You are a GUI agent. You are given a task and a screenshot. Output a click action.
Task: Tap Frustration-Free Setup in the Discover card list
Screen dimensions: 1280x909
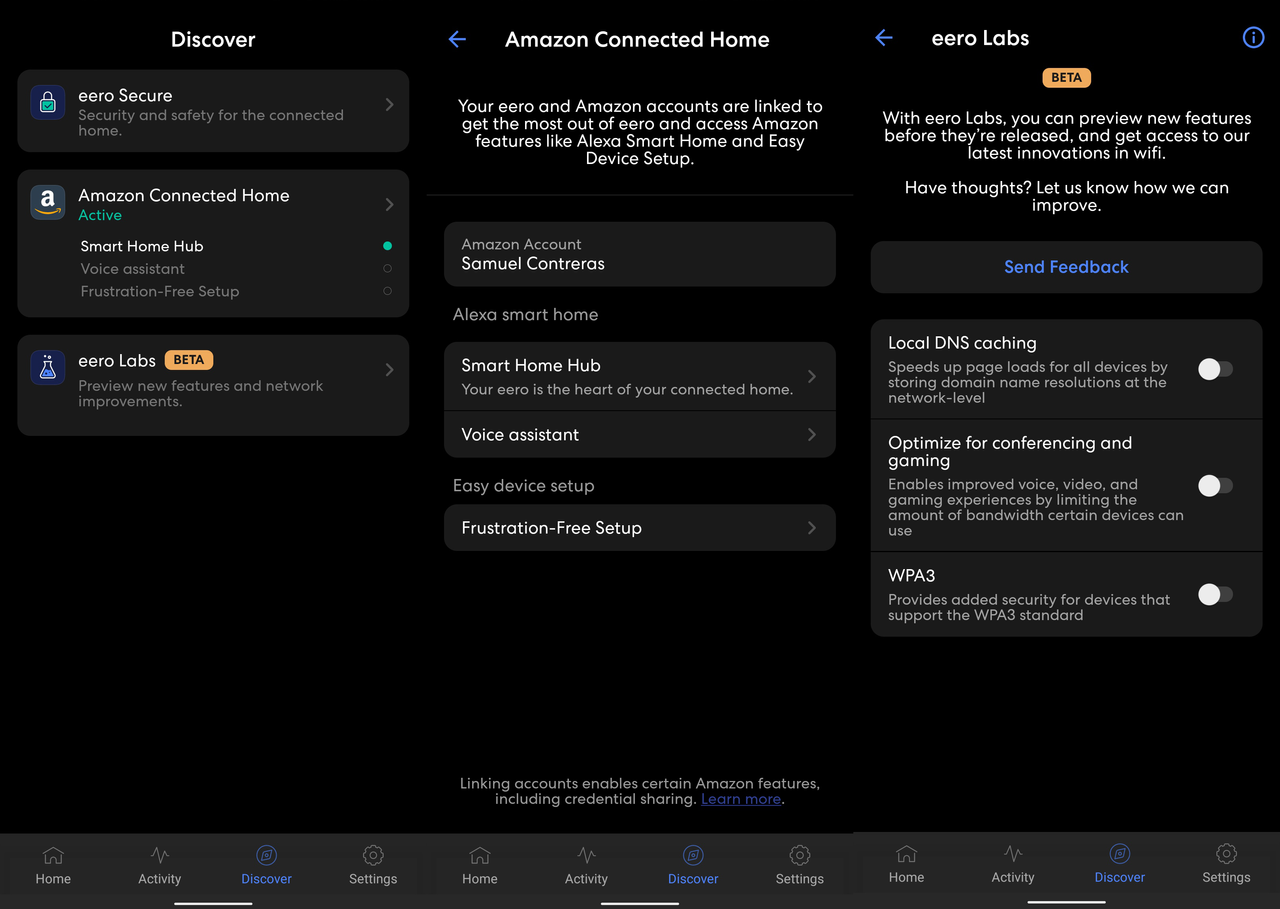(160, 292)
